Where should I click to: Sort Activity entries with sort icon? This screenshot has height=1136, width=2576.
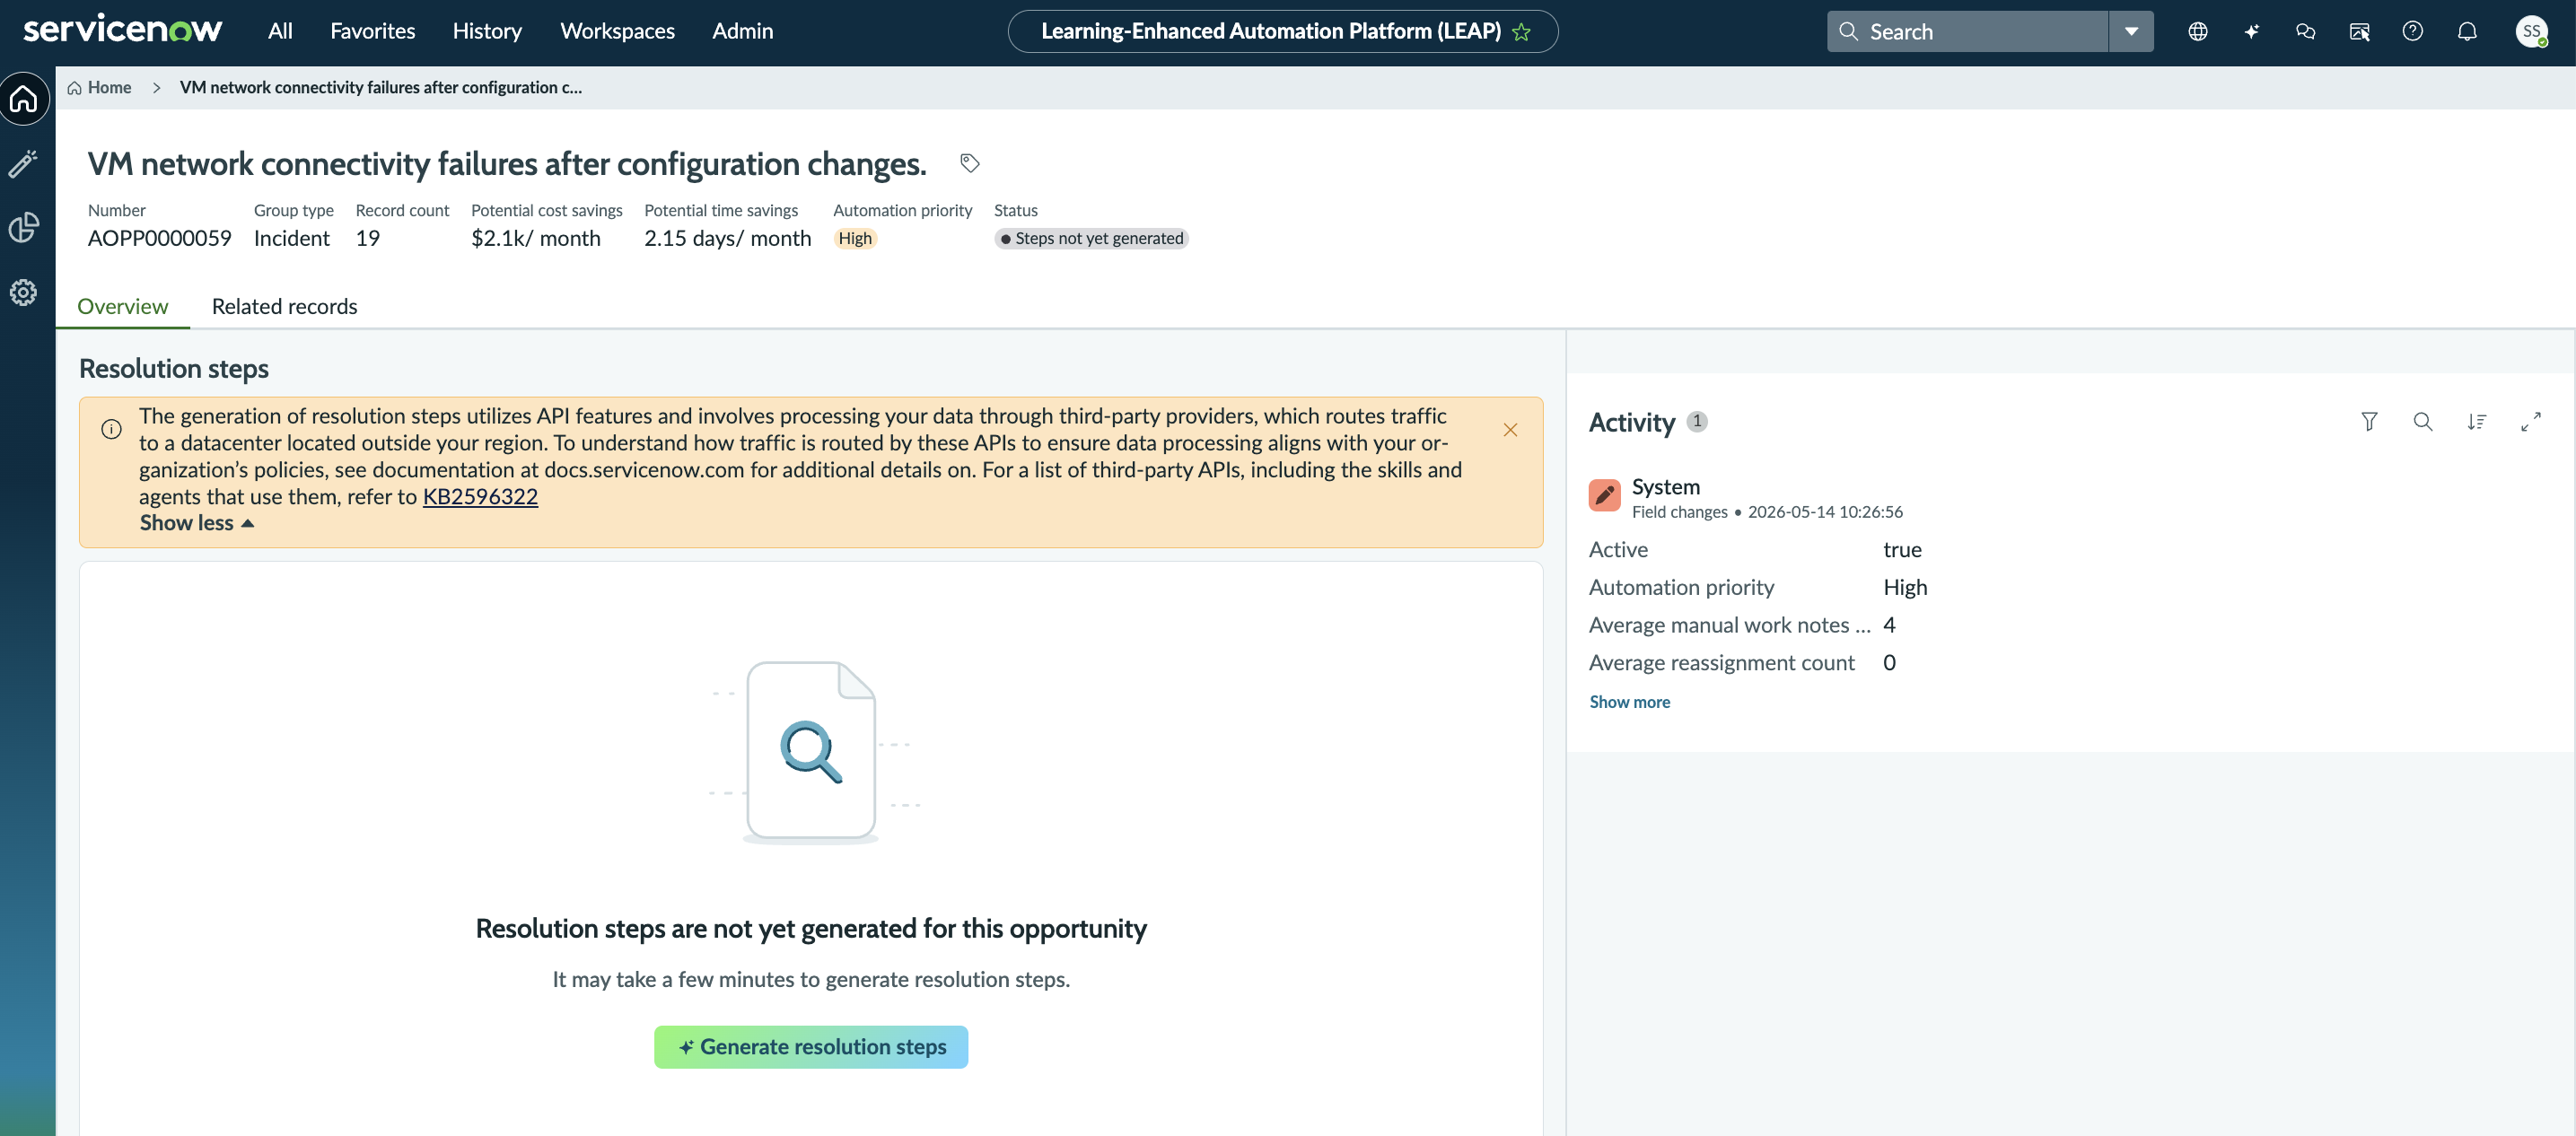(2477, 422)
